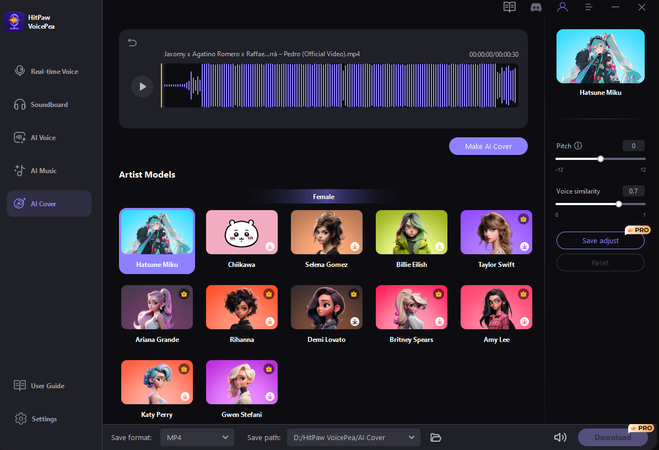Select the Demi Lovato artist model
Image resolution: width=659 pixels, height=450 pixels.
pos(327,314)
